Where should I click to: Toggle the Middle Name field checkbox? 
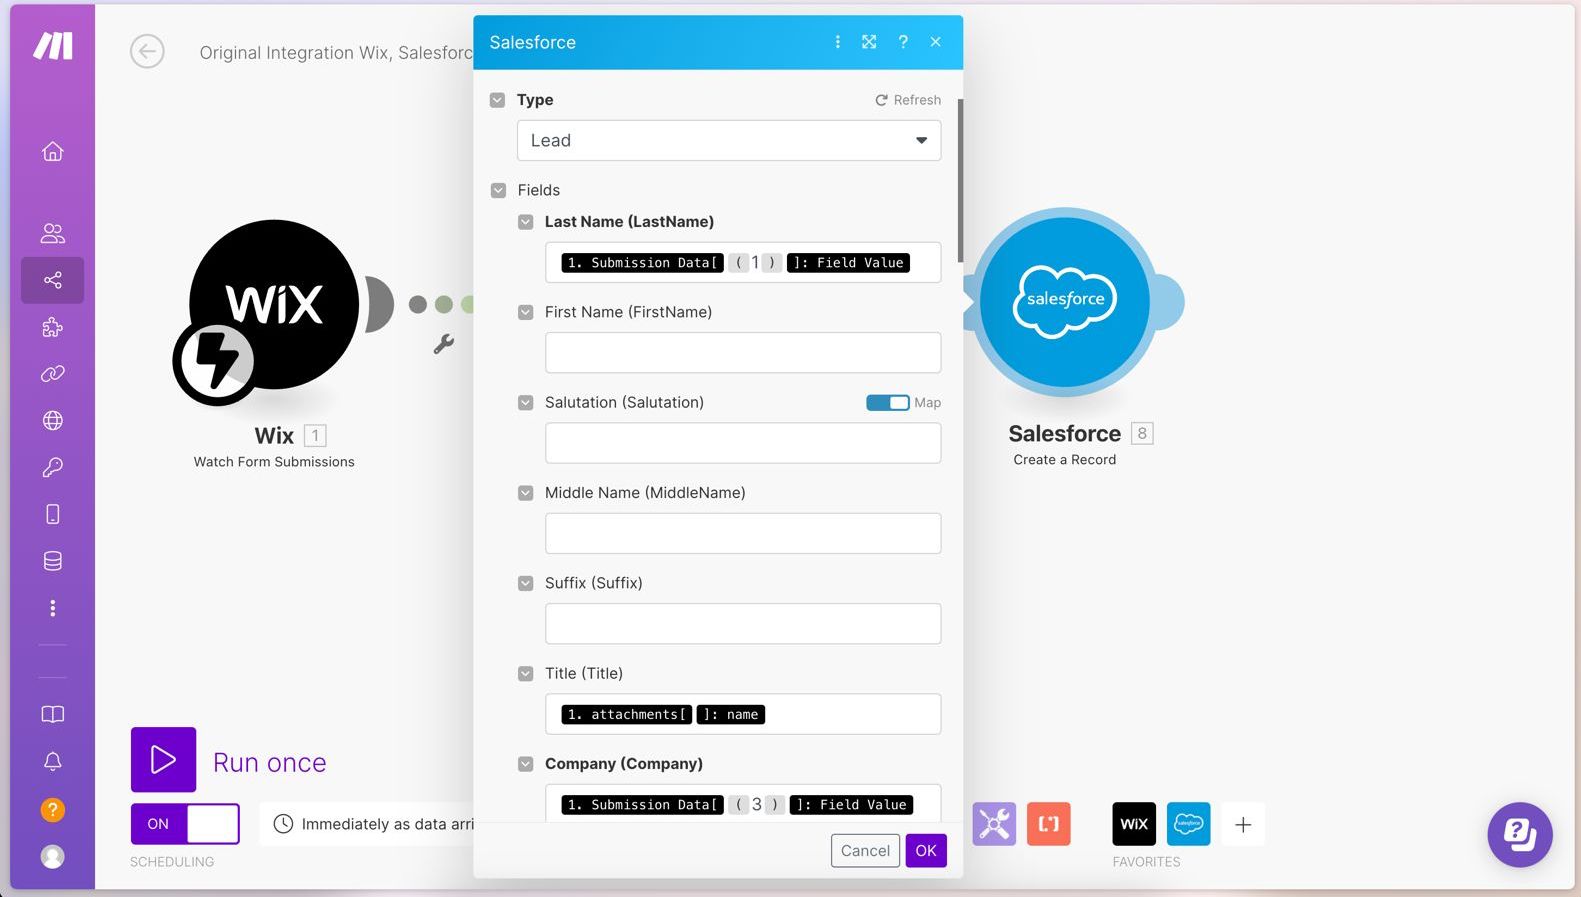click(x=526, y=493)
